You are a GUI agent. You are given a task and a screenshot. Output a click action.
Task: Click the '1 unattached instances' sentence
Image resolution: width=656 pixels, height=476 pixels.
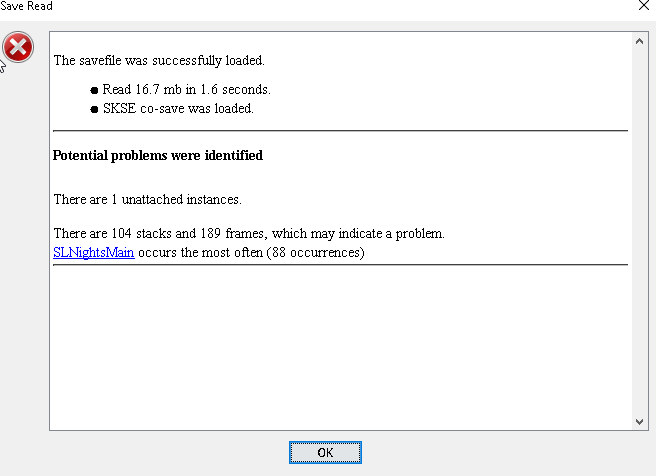pyautogui.click(x=147, y=199)
